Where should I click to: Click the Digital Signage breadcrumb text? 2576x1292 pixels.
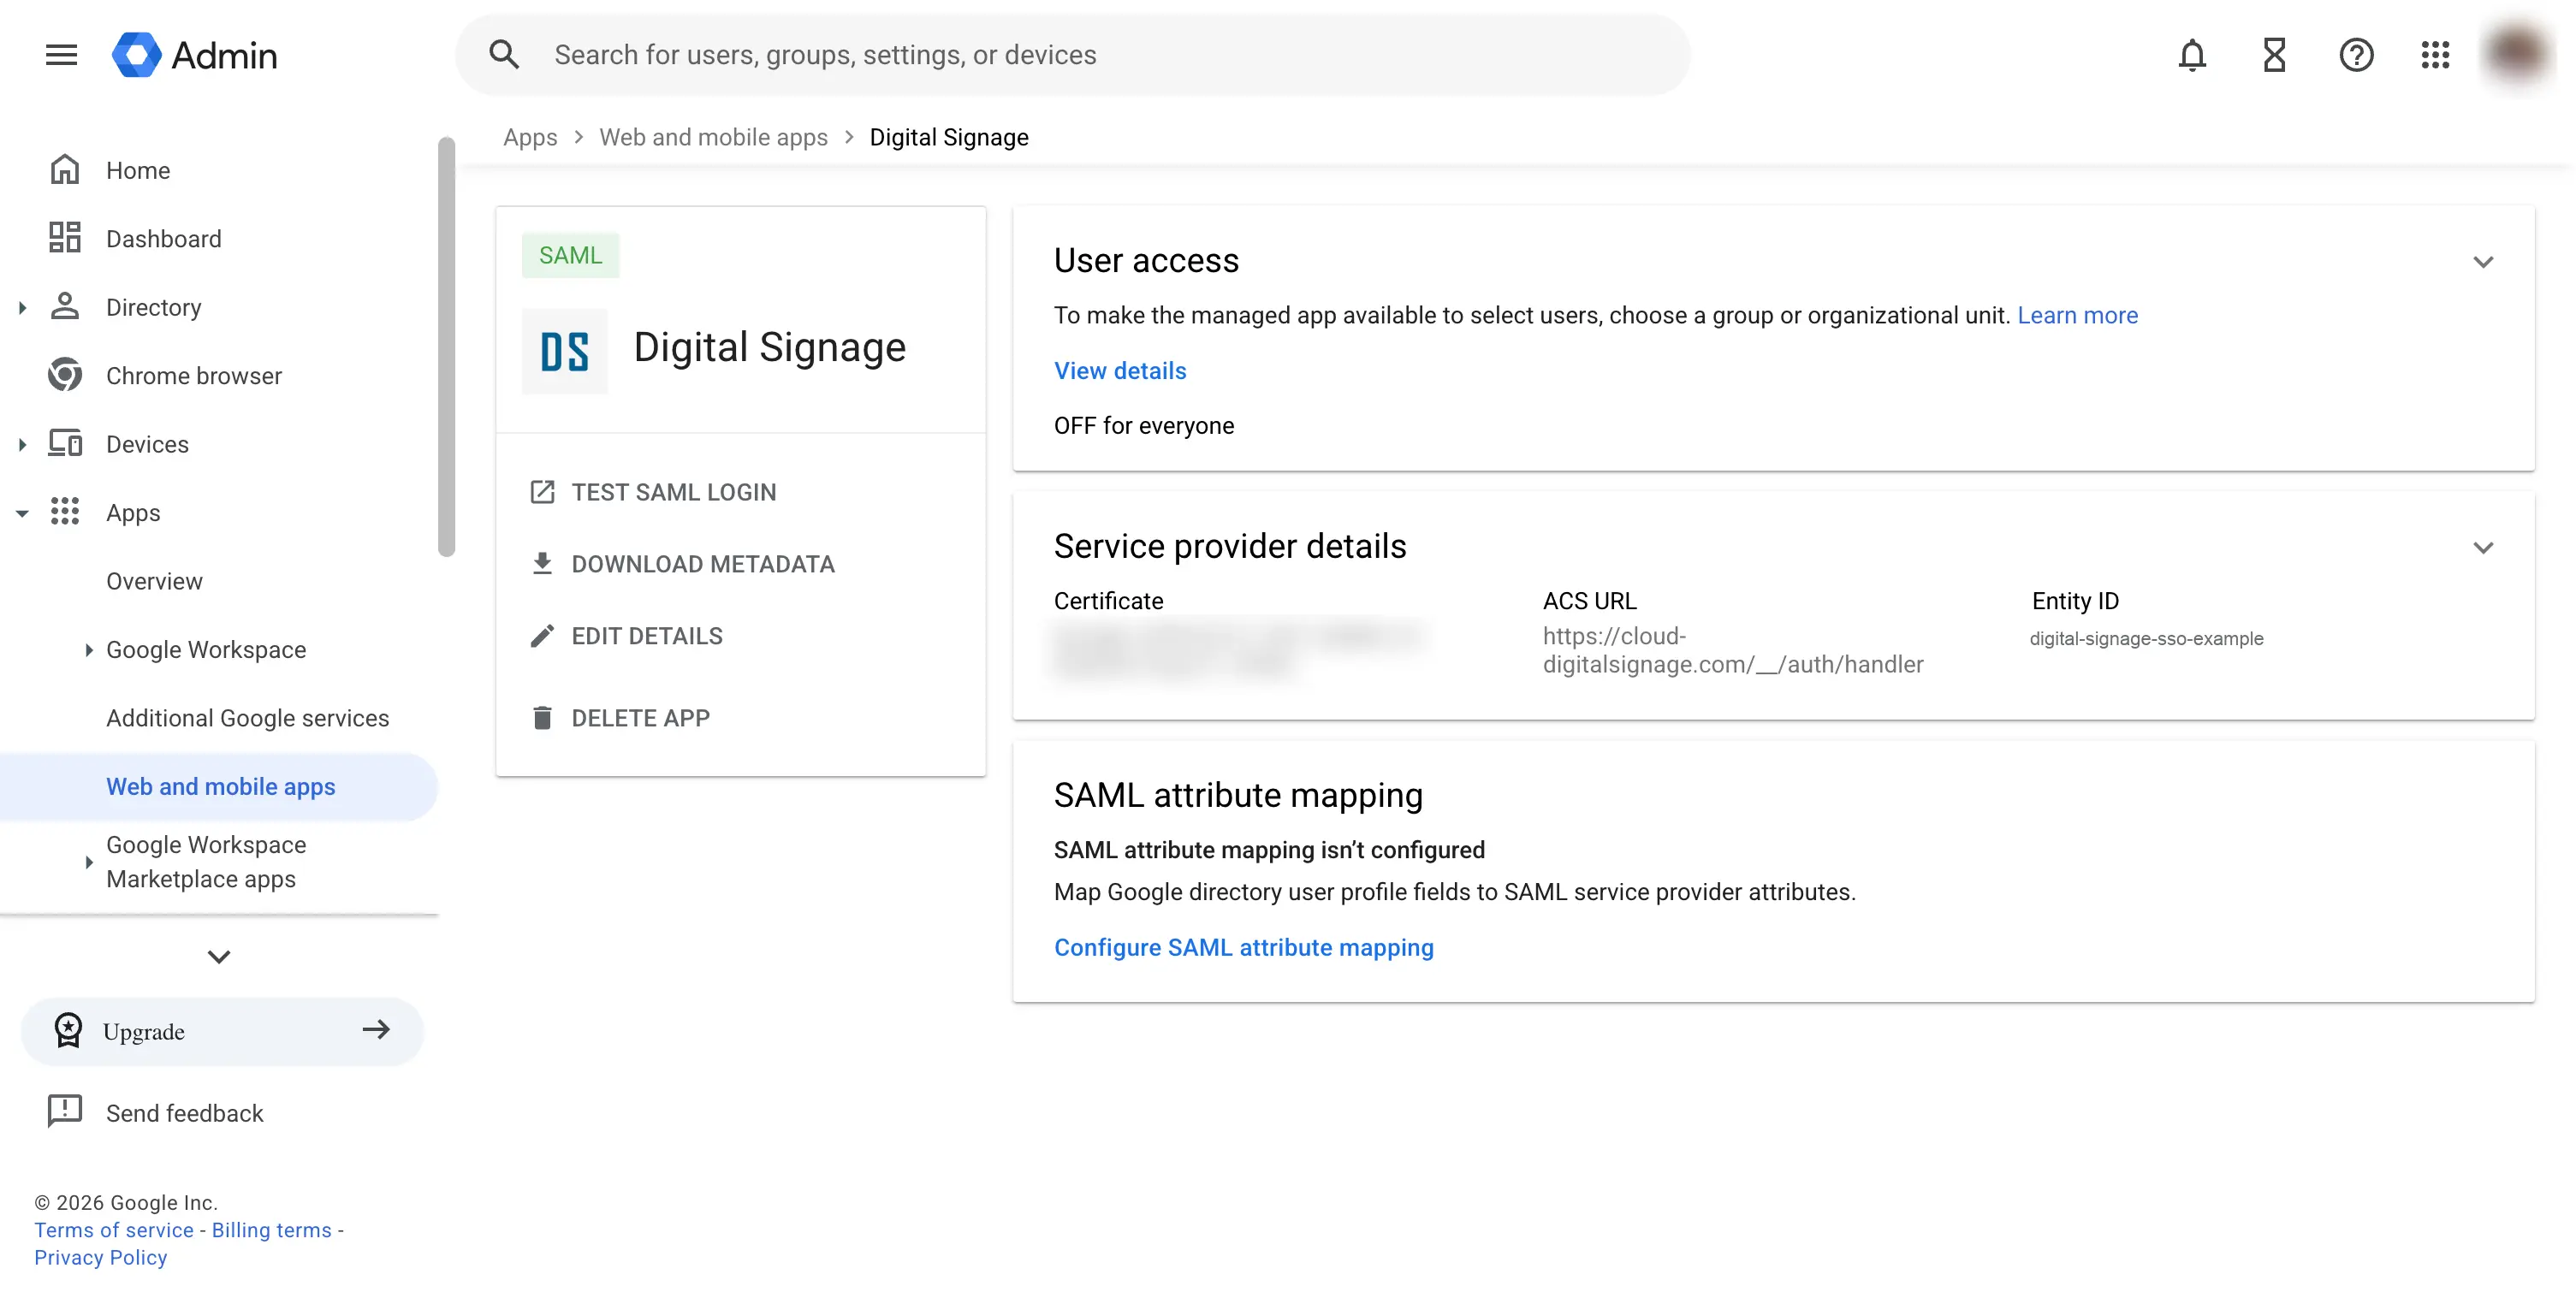949,137
